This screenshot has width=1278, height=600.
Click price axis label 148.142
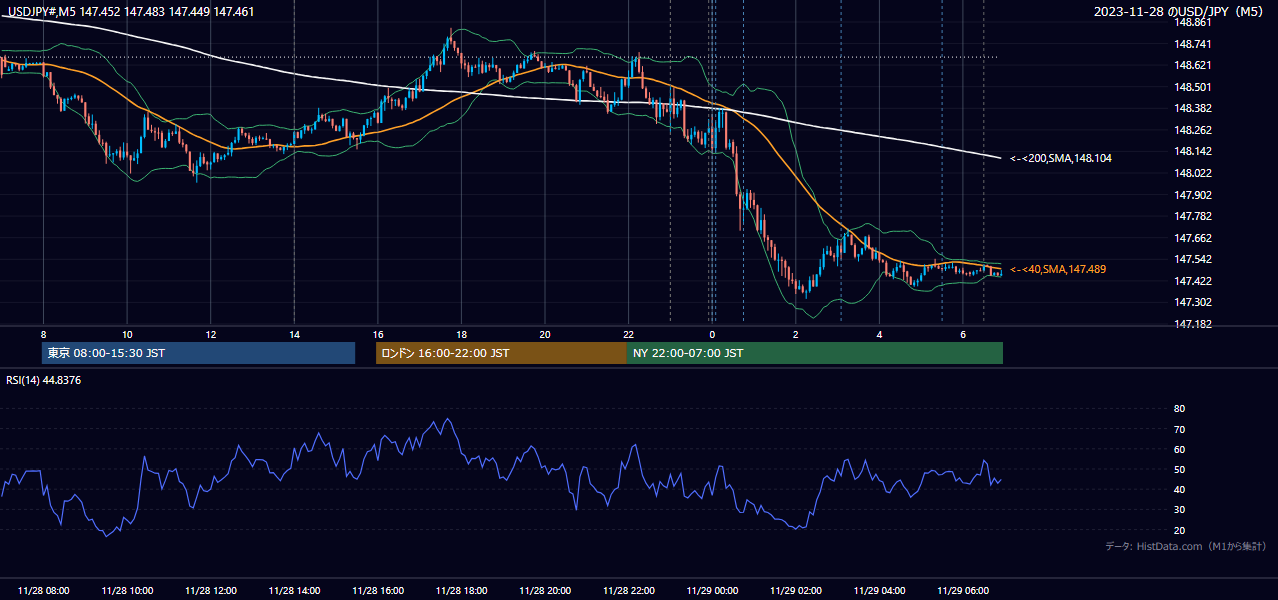(x=1194, y=151)
